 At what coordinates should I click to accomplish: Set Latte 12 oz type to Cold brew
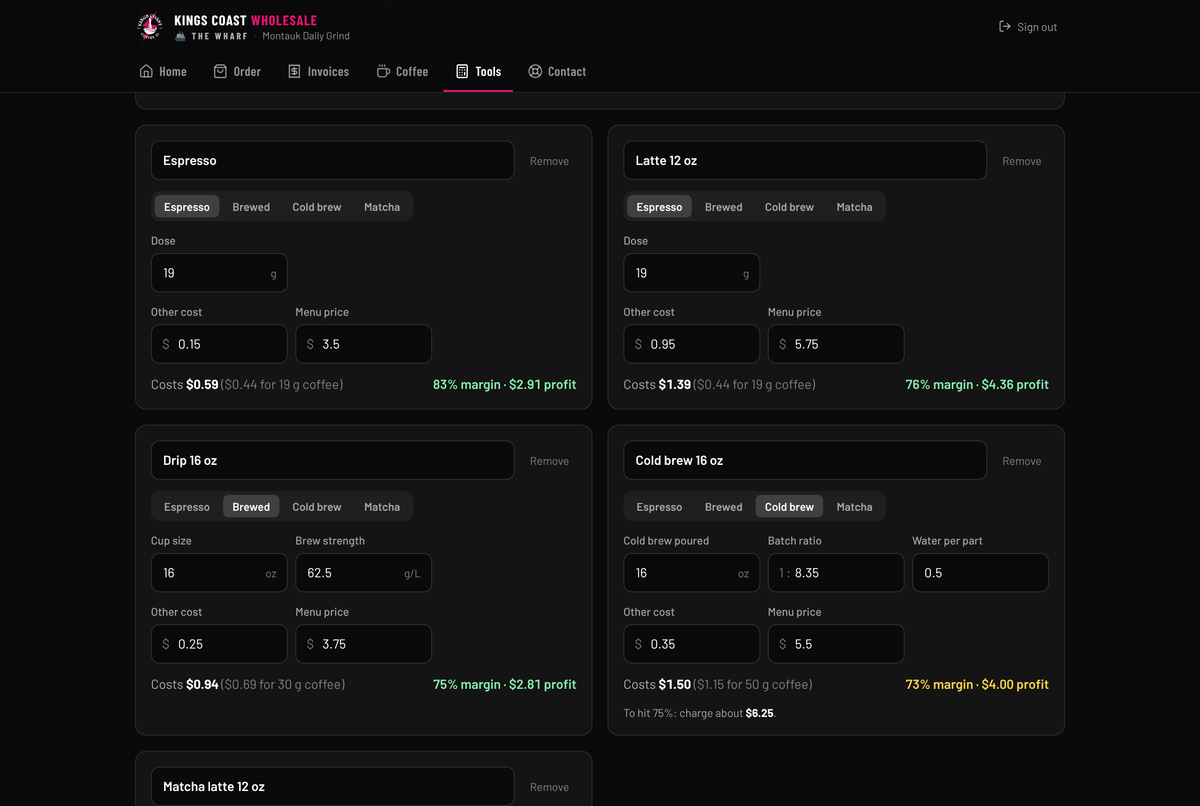[x=789, y=207]
